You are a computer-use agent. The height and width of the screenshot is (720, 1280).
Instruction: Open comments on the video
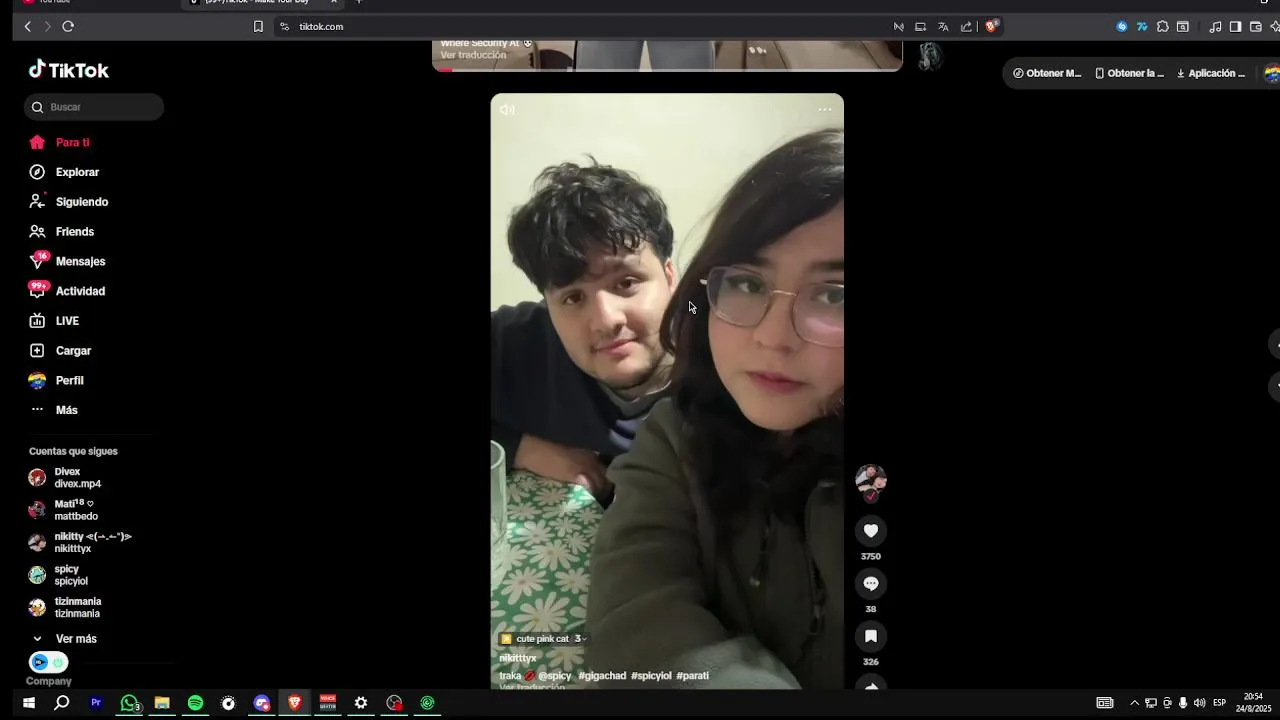(871, 584)
